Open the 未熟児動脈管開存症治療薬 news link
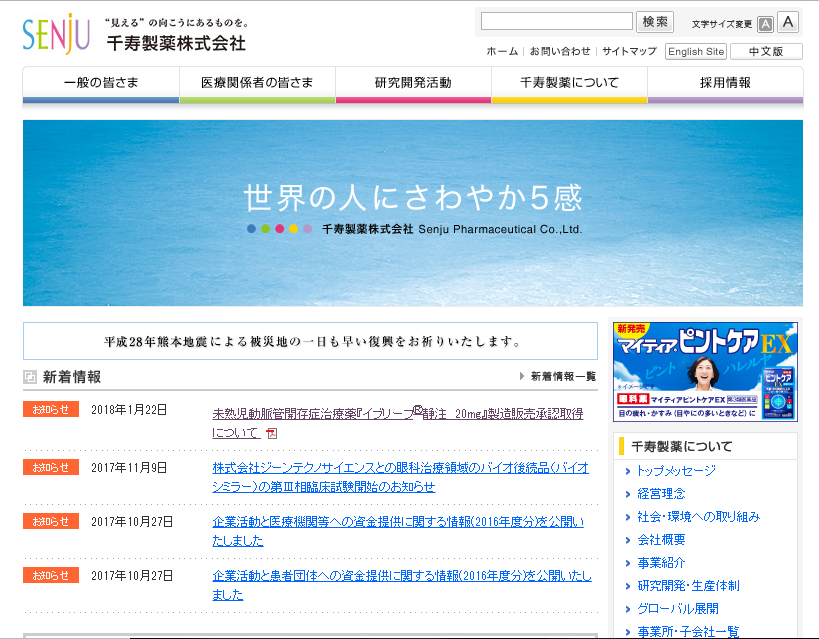The height and width of the screenshot is (639, 819). pos(397,423)
